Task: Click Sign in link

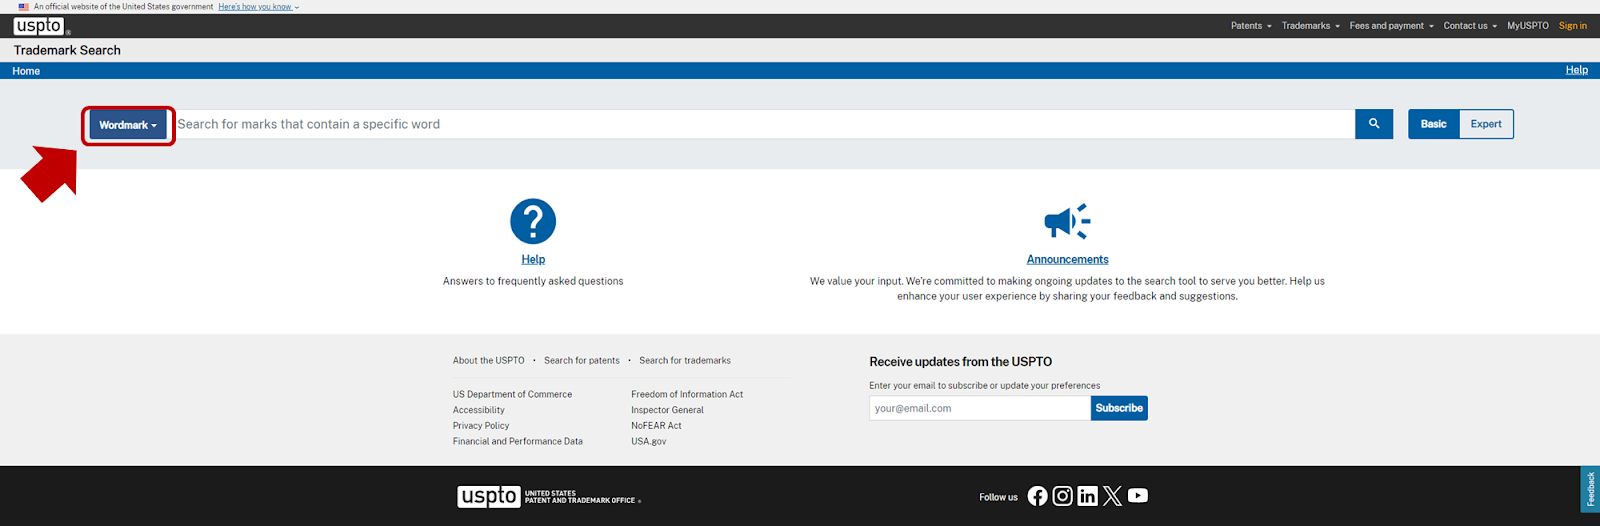Action: (x=1573, y=26)
